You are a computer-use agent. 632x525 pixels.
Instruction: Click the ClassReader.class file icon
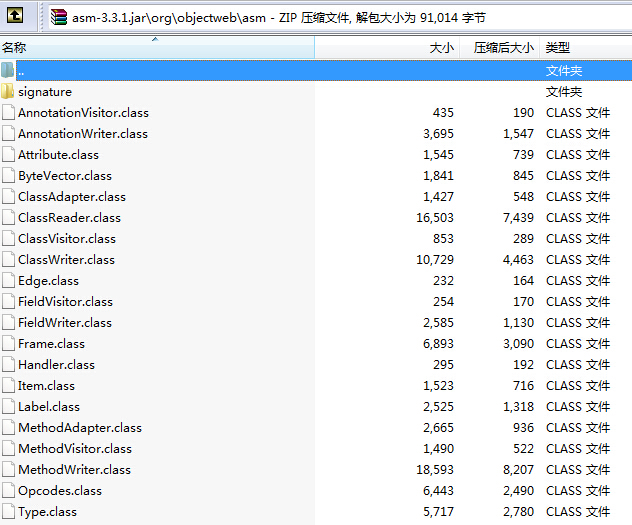point(8,217)
